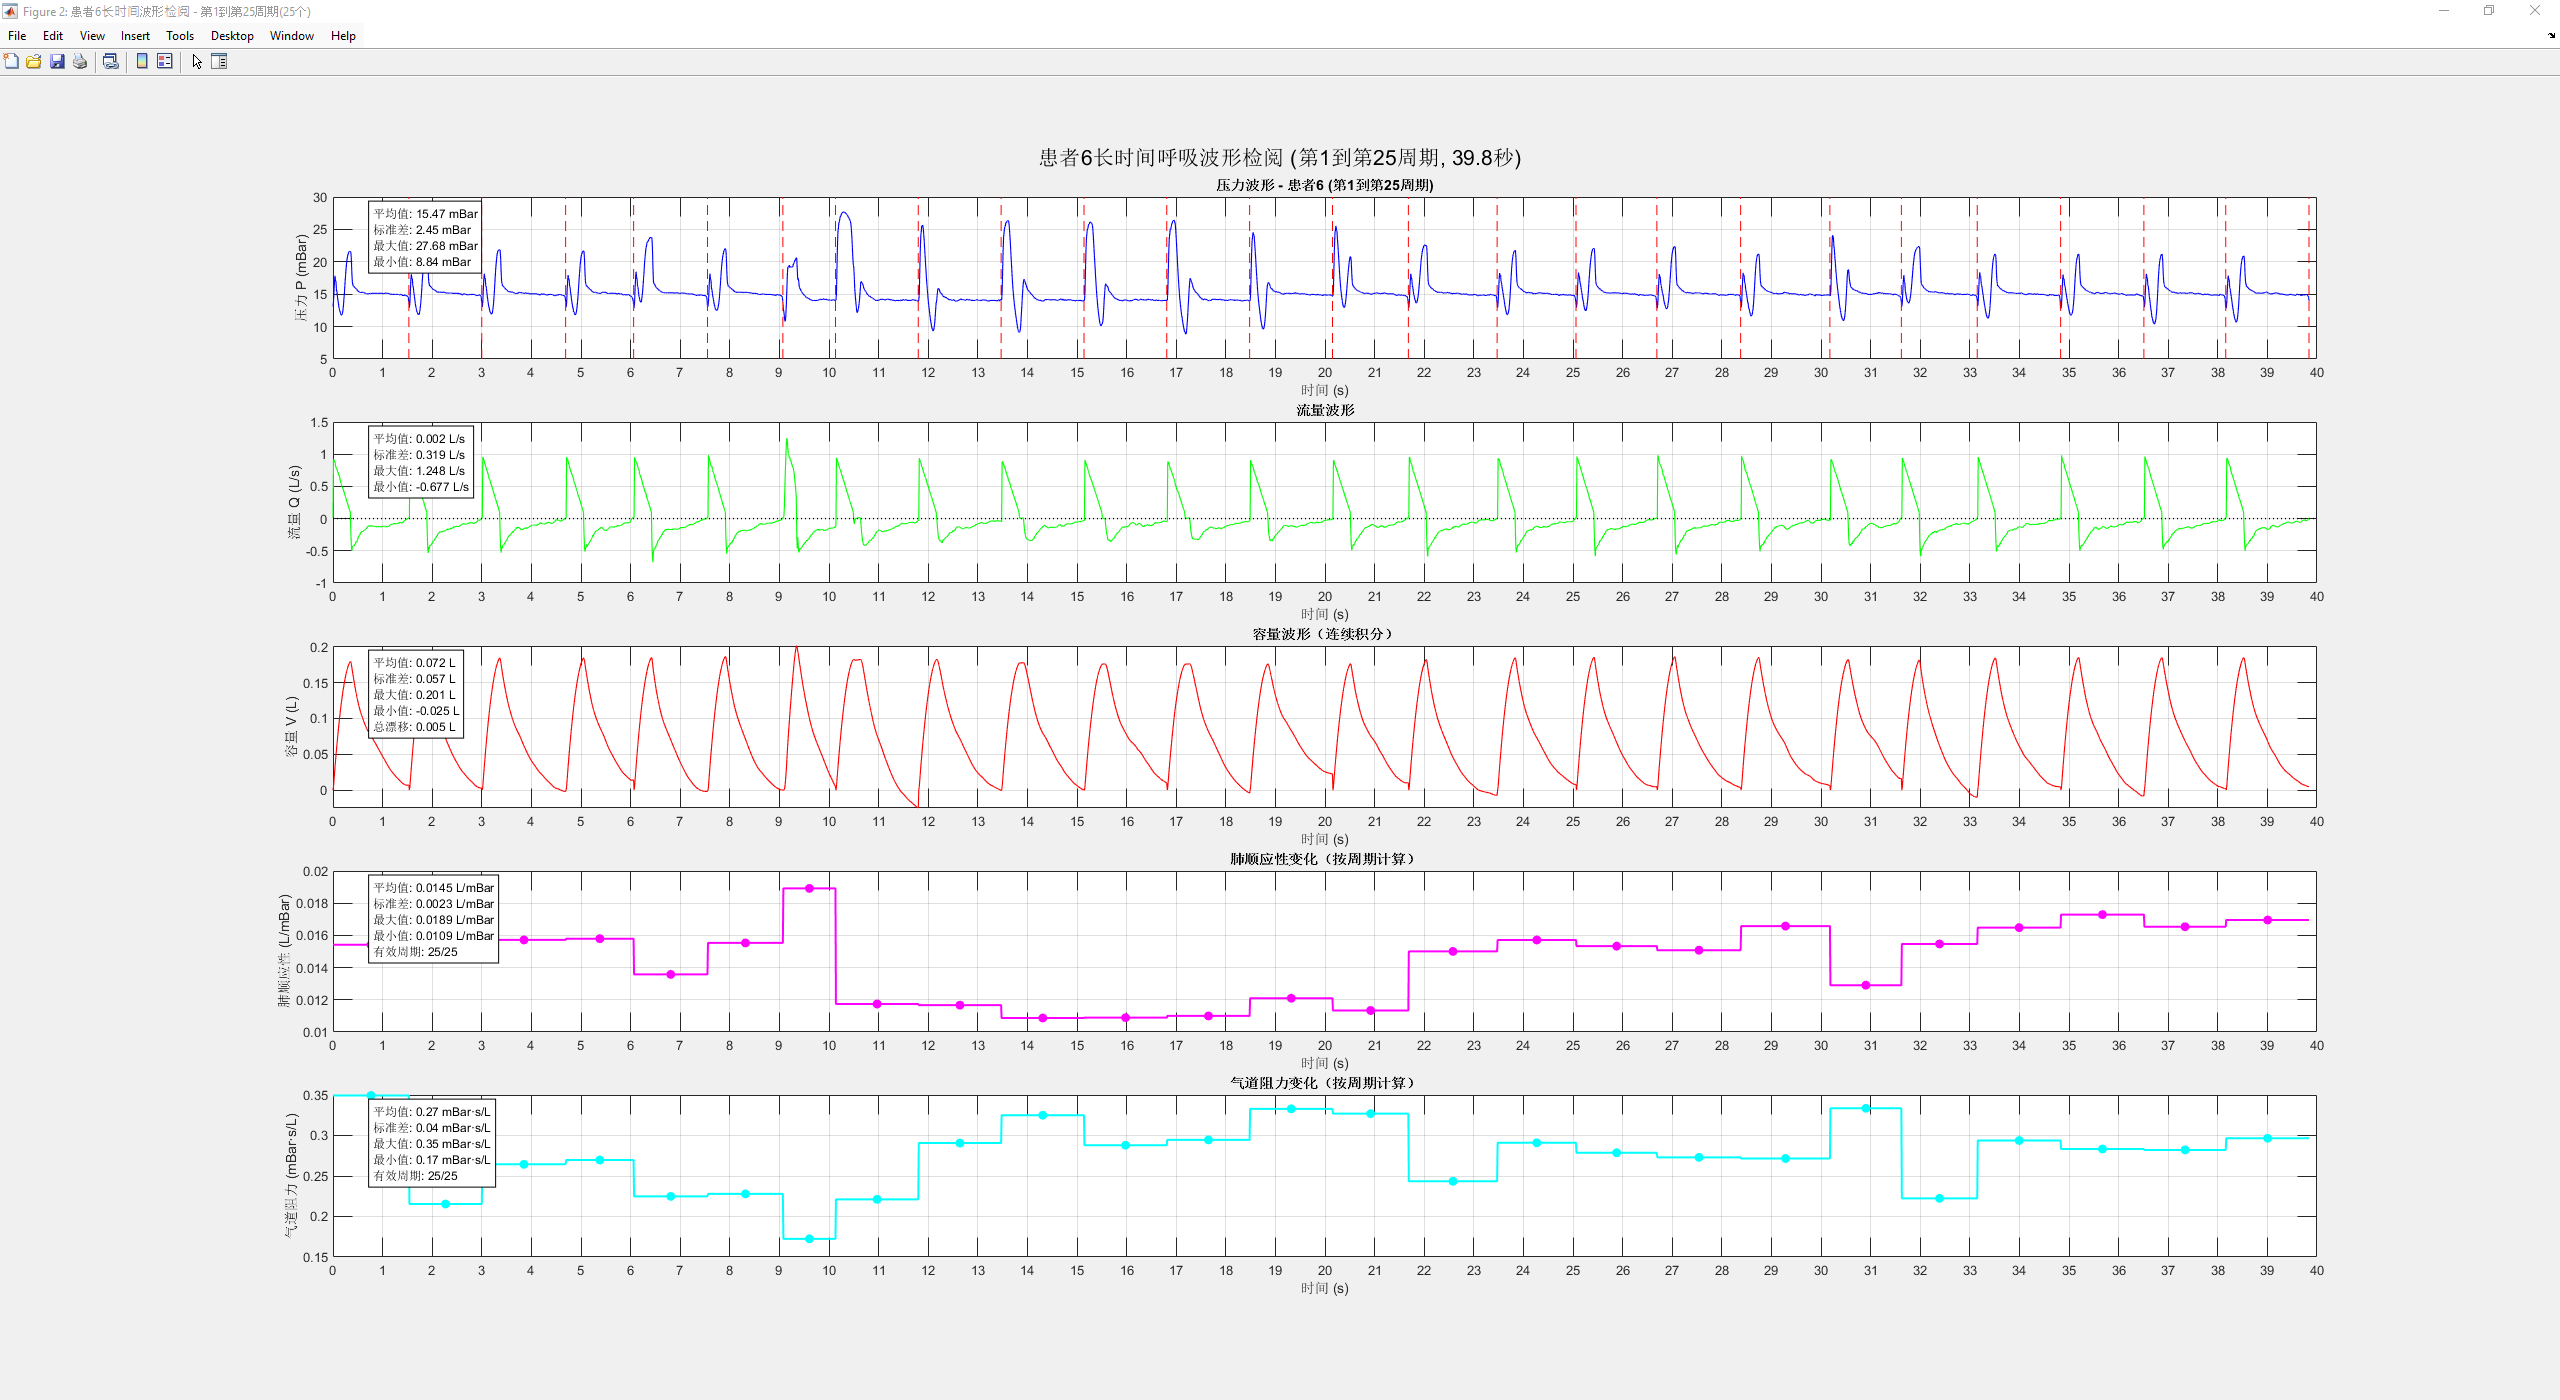
Task: Click the volume y-axis label 容量 V (L)
Action: pyautogui.click(x=291, y=727)
